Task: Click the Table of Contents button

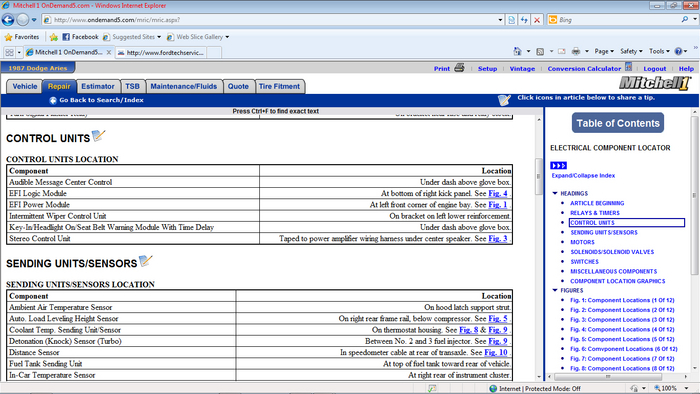Action: click(x=618, y=123)
